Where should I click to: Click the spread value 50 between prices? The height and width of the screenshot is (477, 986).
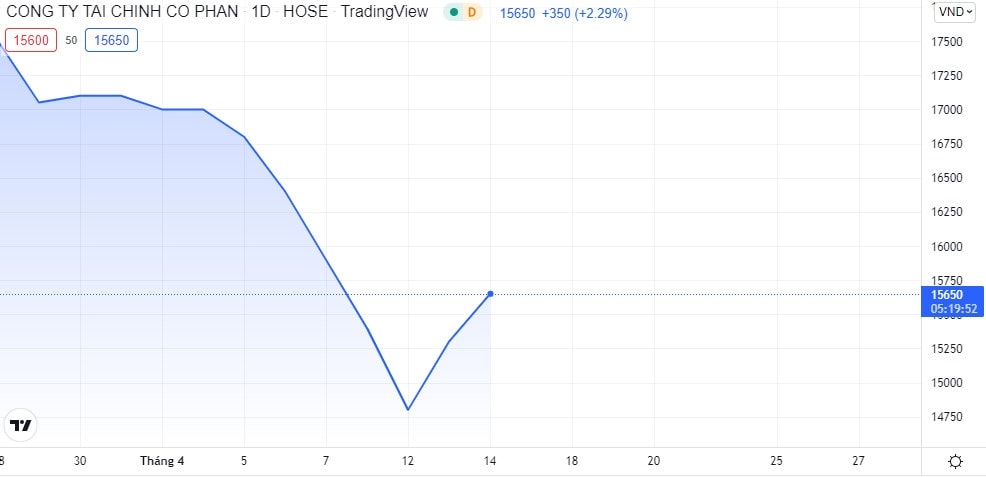pos(71,40)
